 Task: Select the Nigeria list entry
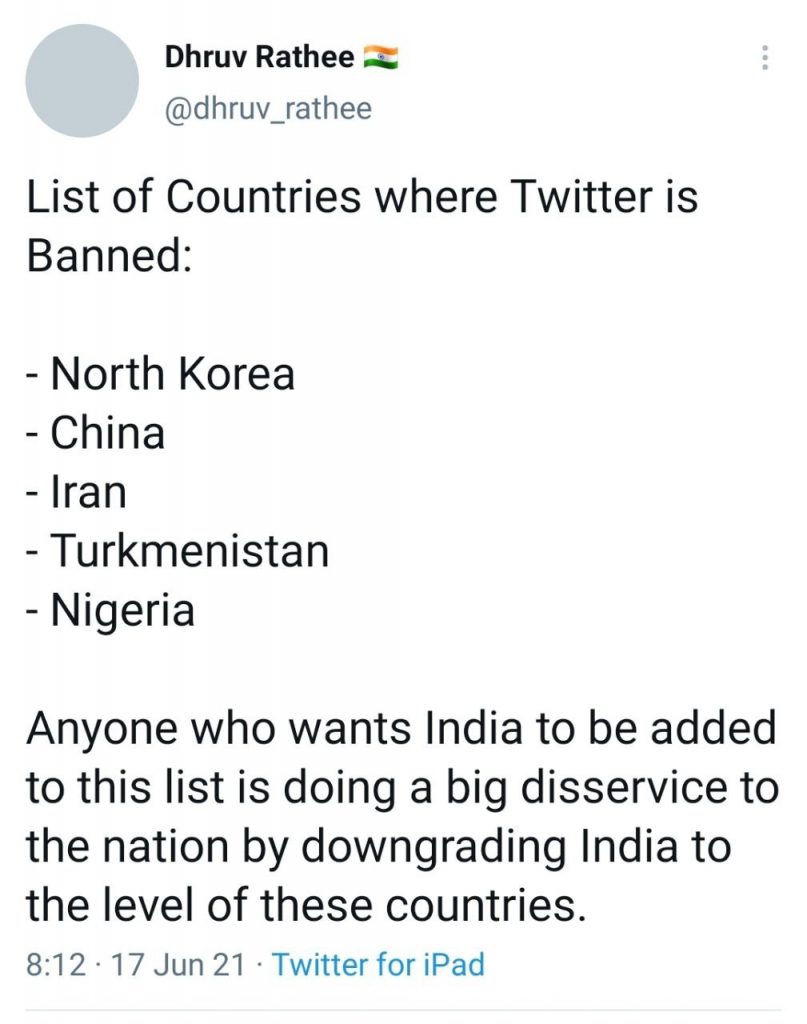[x=122, y=610]
